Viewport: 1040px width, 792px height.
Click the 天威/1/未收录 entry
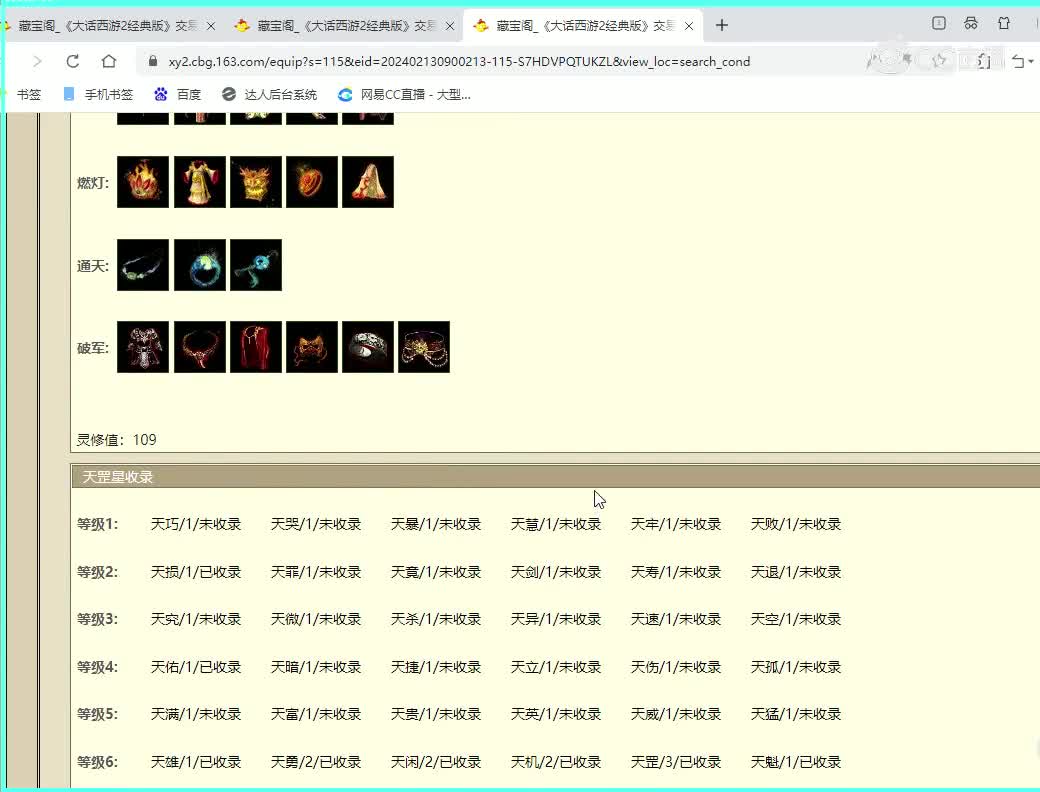(x=676, y=714)
